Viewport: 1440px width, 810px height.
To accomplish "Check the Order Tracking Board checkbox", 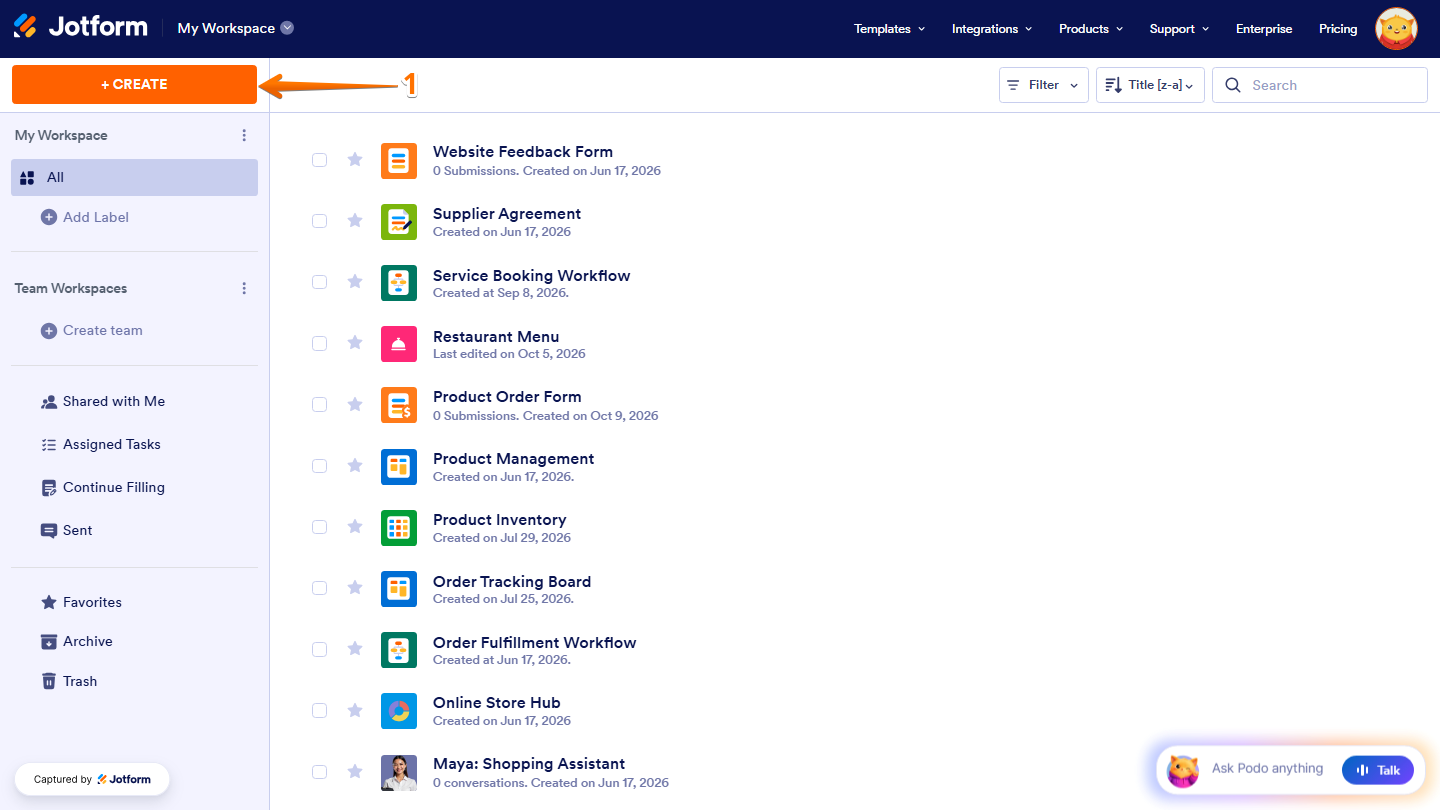I will tap(319, 588).
